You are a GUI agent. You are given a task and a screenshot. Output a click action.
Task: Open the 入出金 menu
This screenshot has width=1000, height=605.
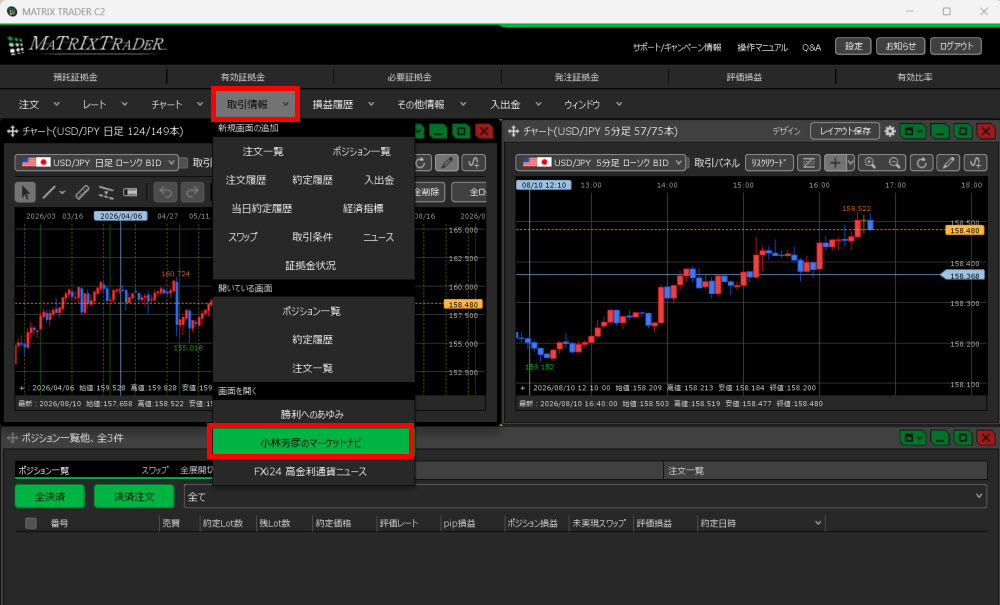[x=515, y=105]
